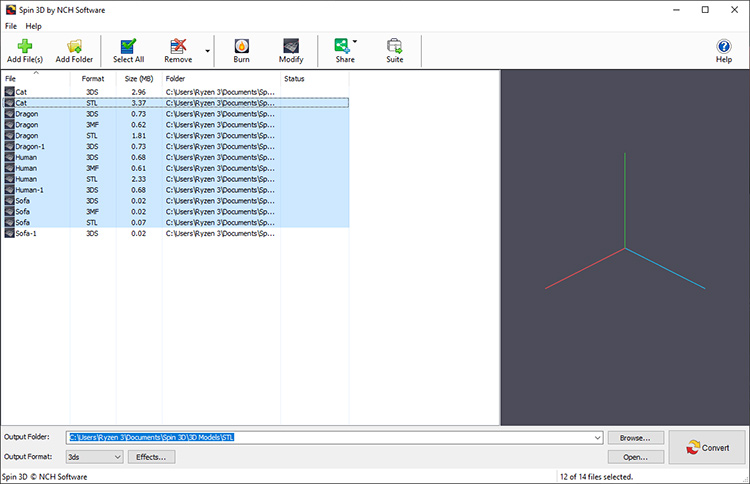
Task: Select the Dragon STL row with size 1.81
Action: coord(176,135)
